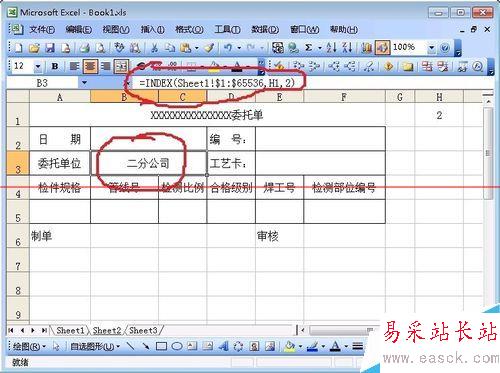The height and width of the screenshot is (373, 500).
Task: Switch to the Sheet1 tab
Action: tap(70, 330)
